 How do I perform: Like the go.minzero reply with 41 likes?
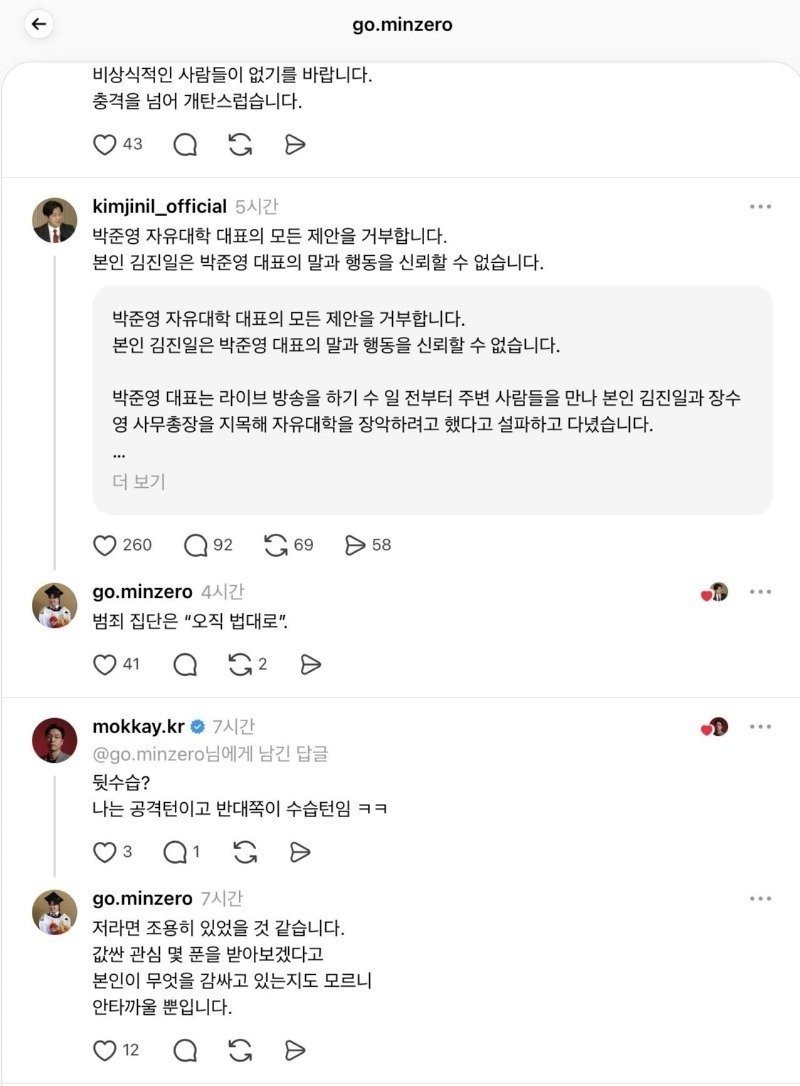coord(105,664)
